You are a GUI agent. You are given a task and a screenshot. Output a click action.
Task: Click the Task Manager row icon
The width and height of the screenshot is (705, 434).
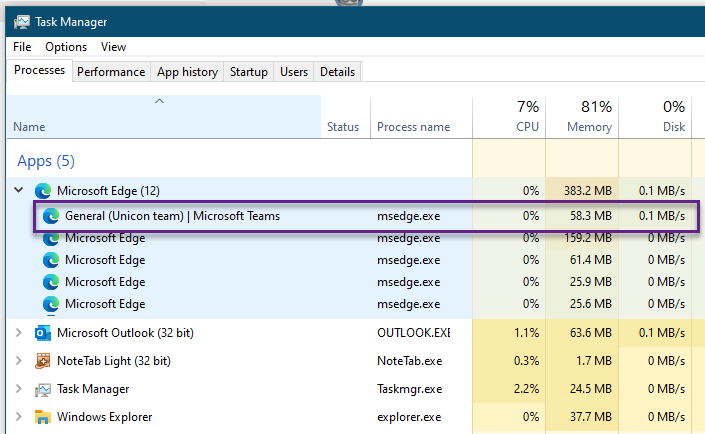[x=43, y=389]
